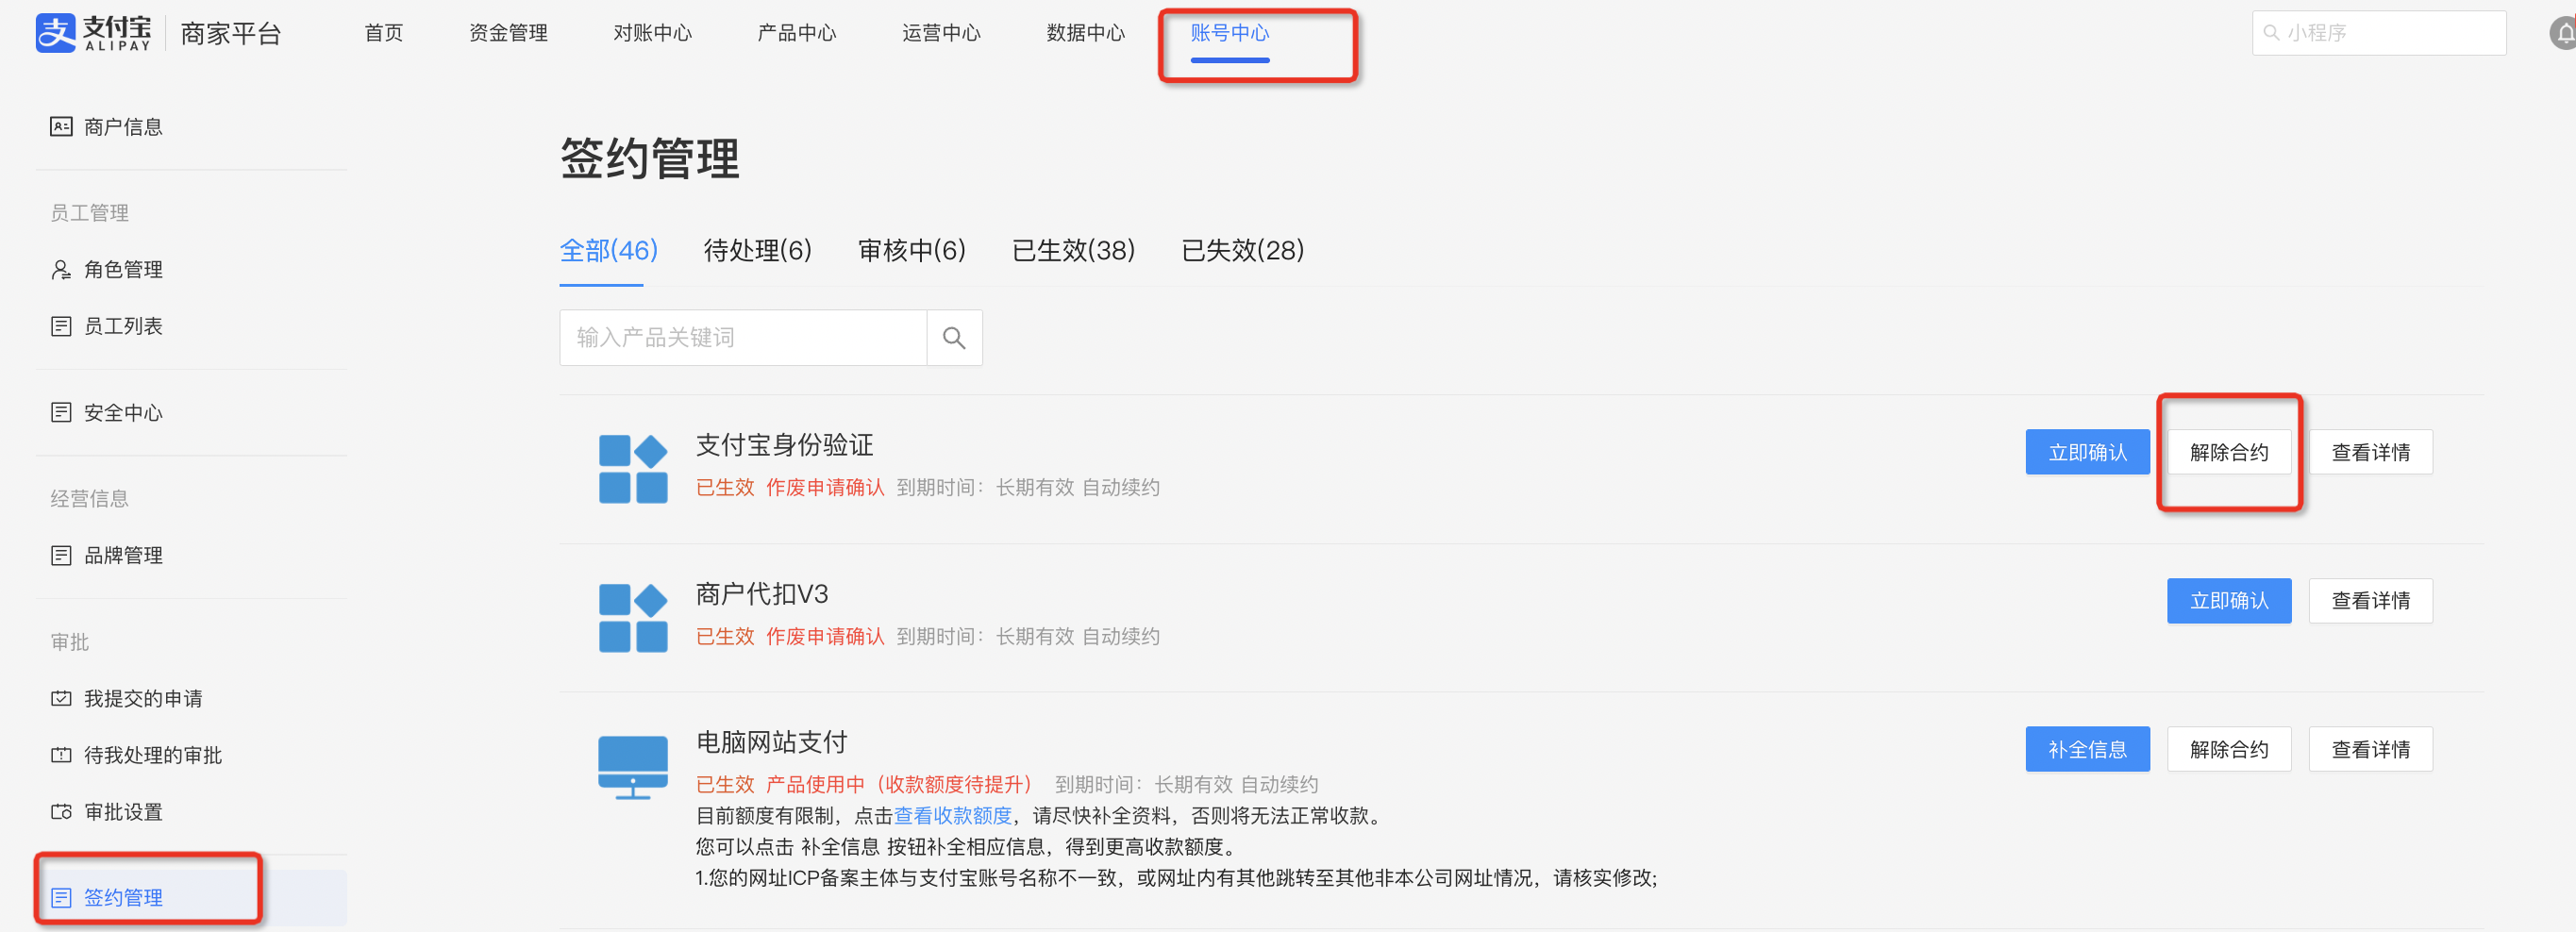Switch to the 已失效(28) tab
This screenshot has width=2576, height=932.
point(1242,250)
